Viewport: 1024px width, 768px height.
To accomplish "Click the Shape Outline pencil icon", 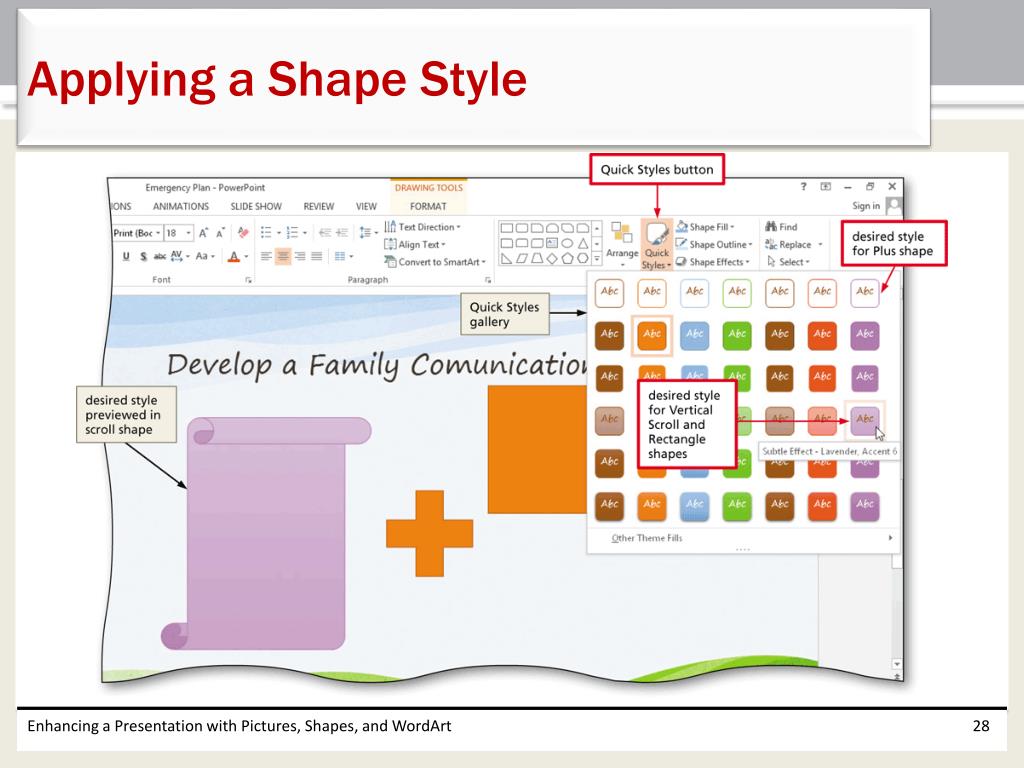I will 681,244.
